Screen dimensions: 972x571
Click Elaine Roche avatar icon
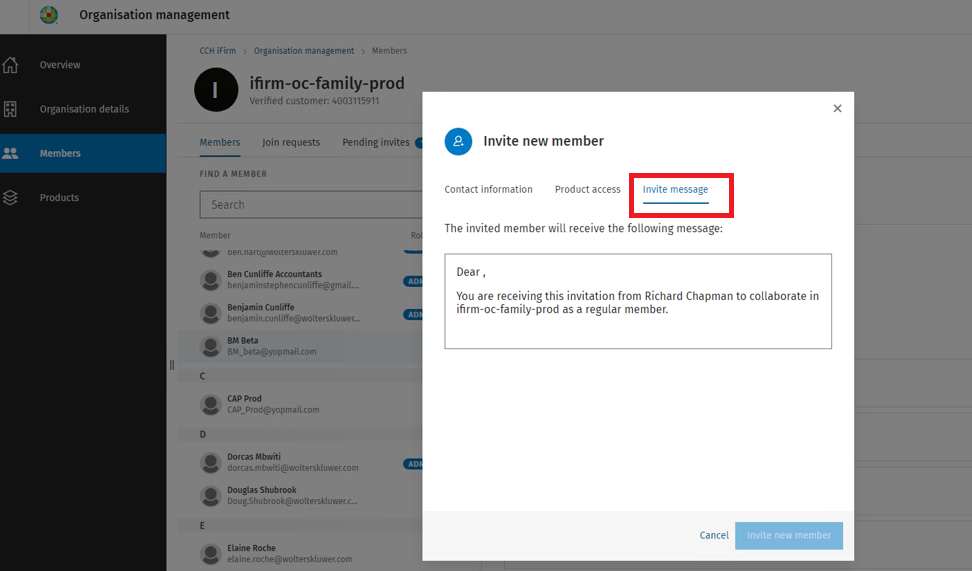click(x=211, y=554)
